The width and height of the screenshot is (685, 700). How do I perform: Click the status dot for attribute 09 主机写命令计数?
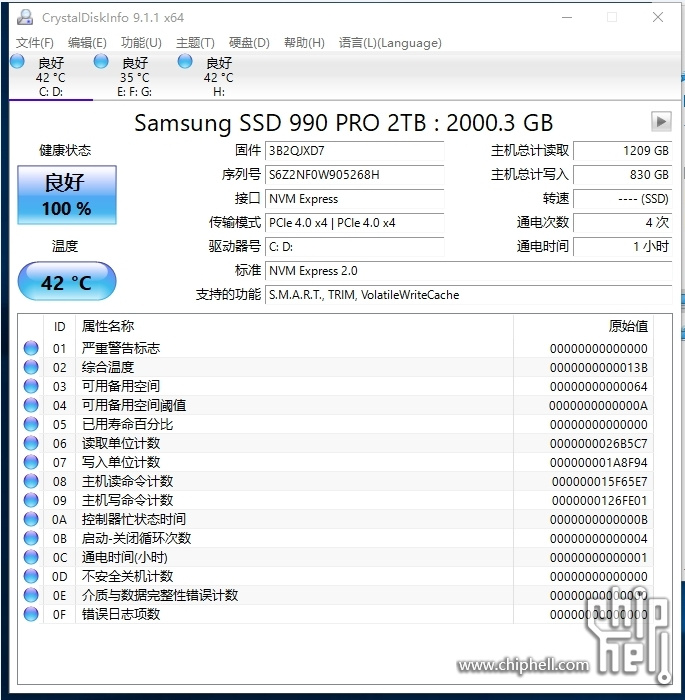tap(31, 500)
